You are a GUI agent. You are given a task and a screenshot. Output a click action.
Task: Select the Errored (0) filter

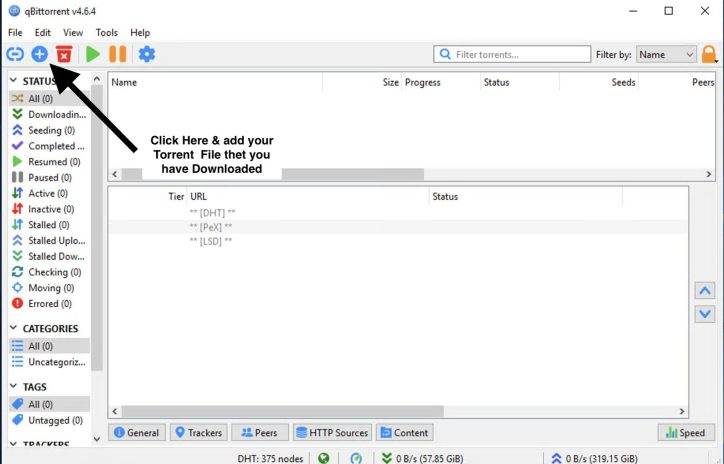[49, 303]
